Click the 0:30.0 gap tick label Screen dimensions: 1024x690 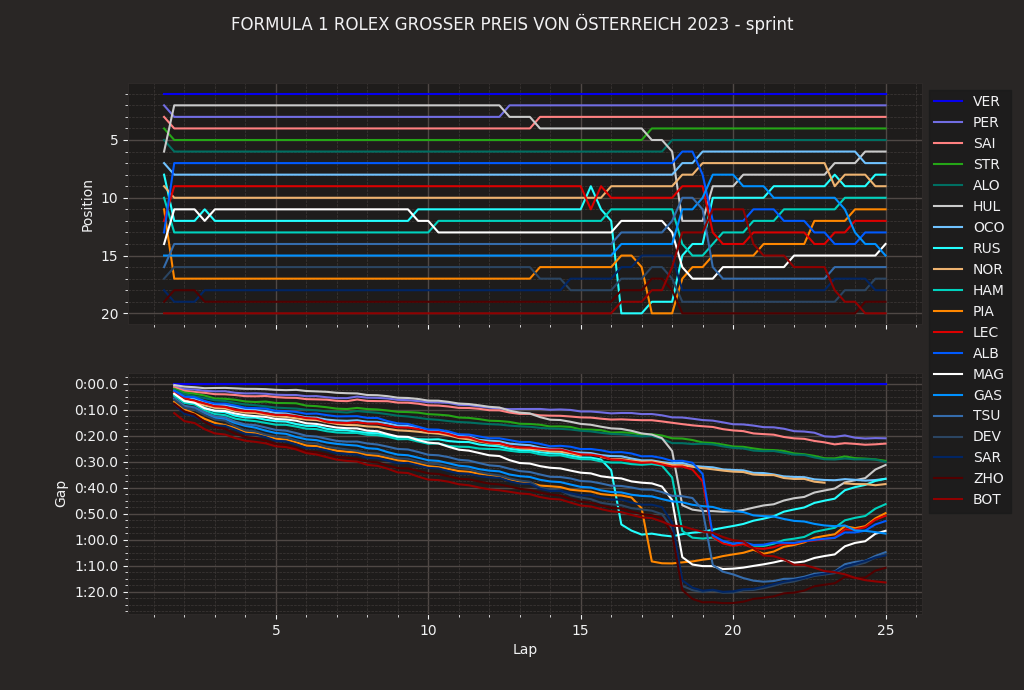coord(97,462)
